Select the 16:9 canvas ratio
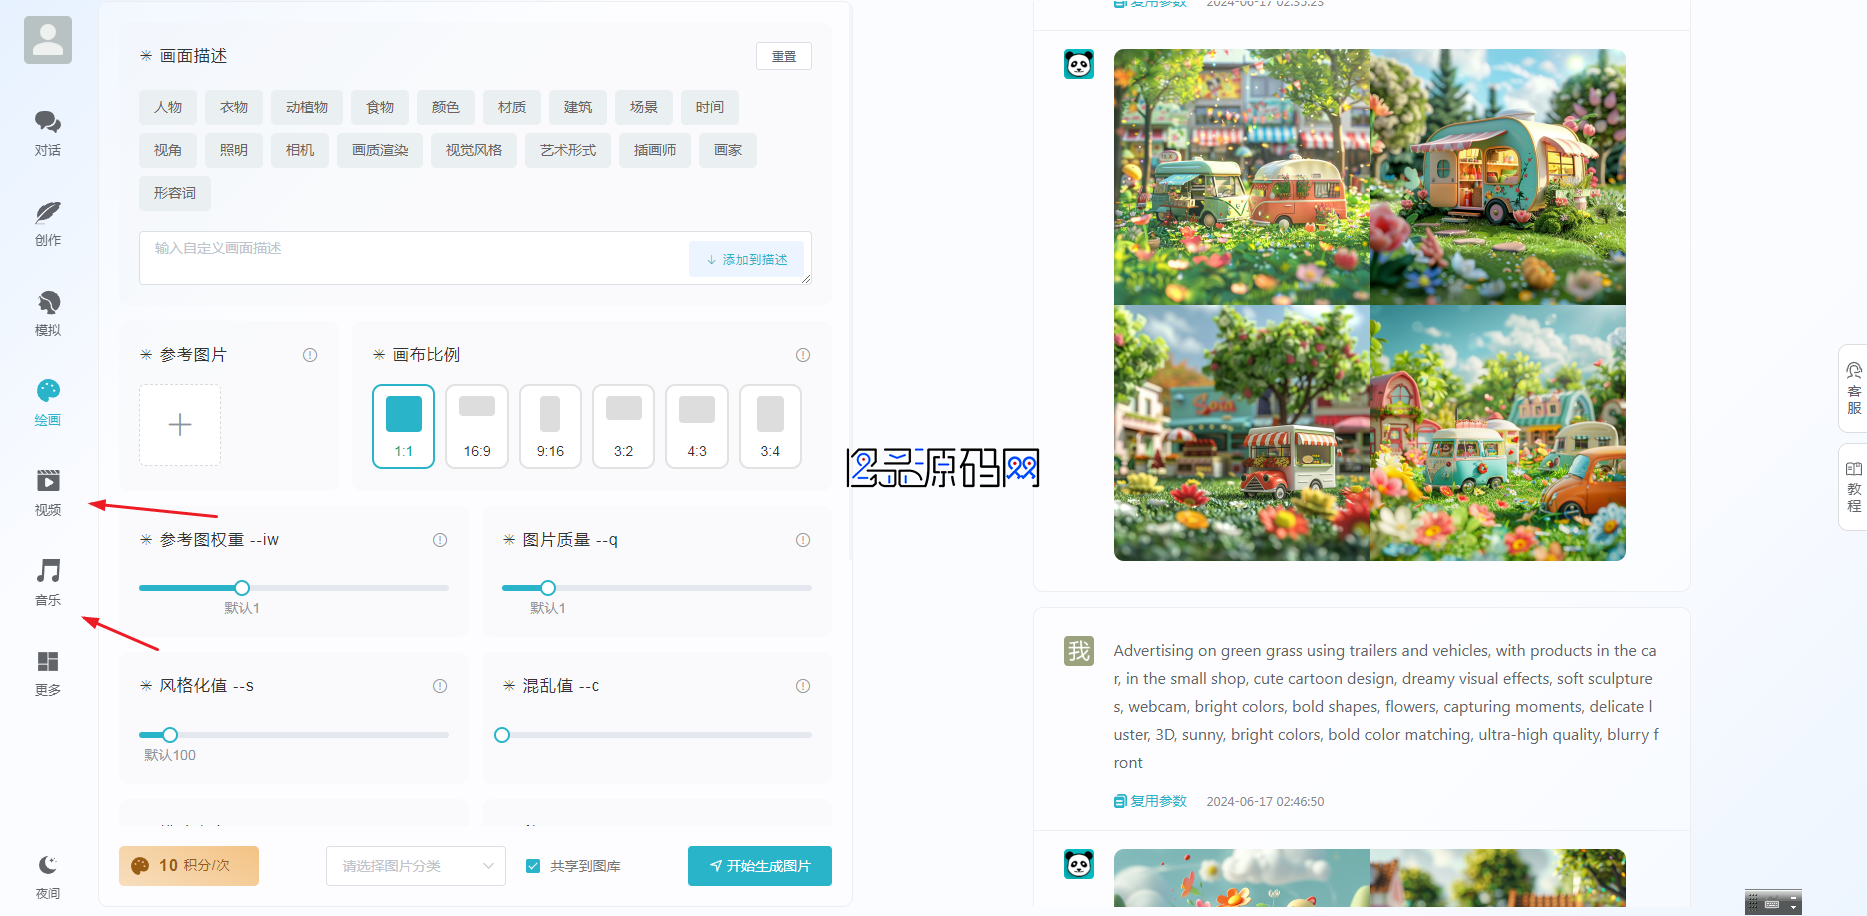The height and width of the screenshot is (916, 1867). point(477,426)
